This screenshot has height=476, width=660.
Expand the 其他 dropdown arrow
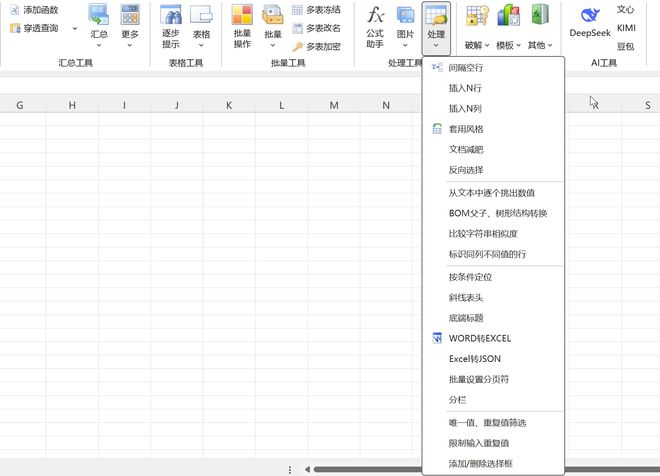tap(550, 45)
